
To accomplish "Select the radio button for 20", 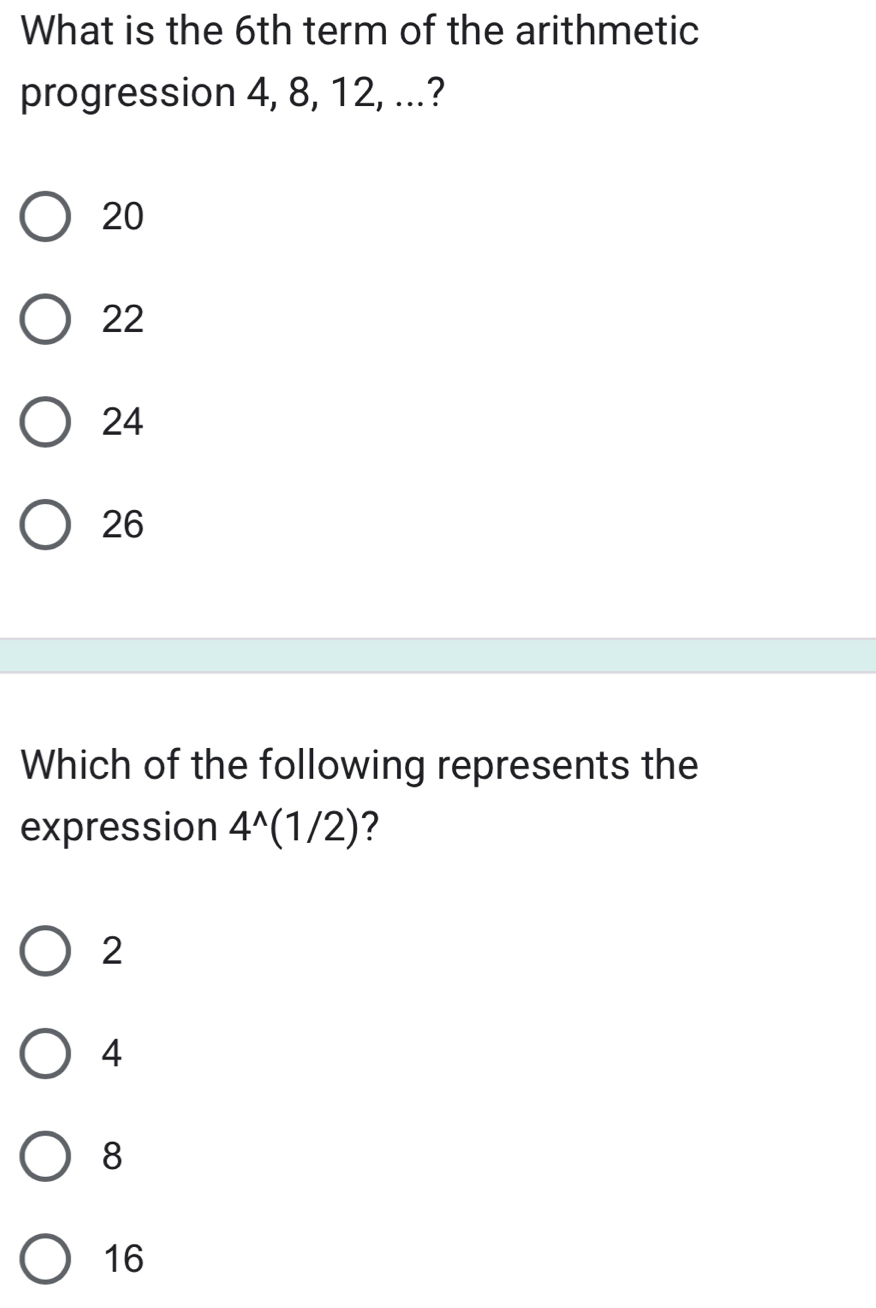I will [46, 217].
